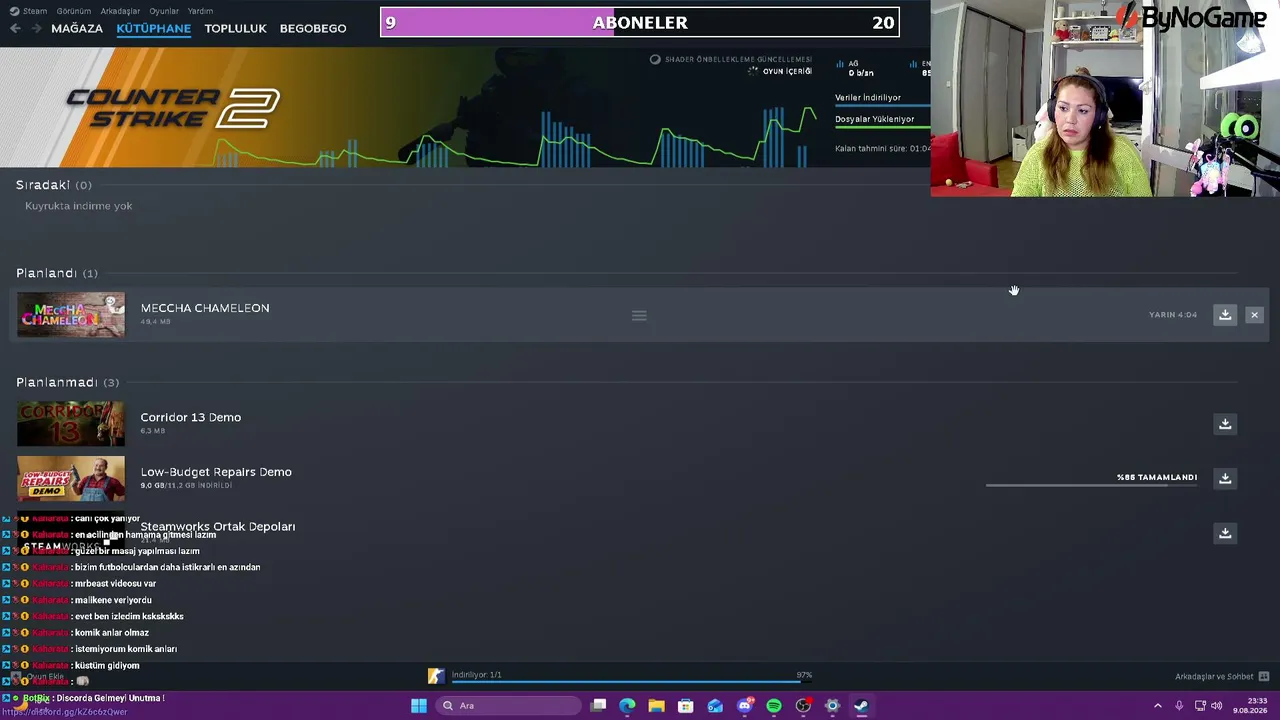Click the bottom download progress bar
The width and height of the screenshot is (1280, 720).
click(x=631, y=684)
